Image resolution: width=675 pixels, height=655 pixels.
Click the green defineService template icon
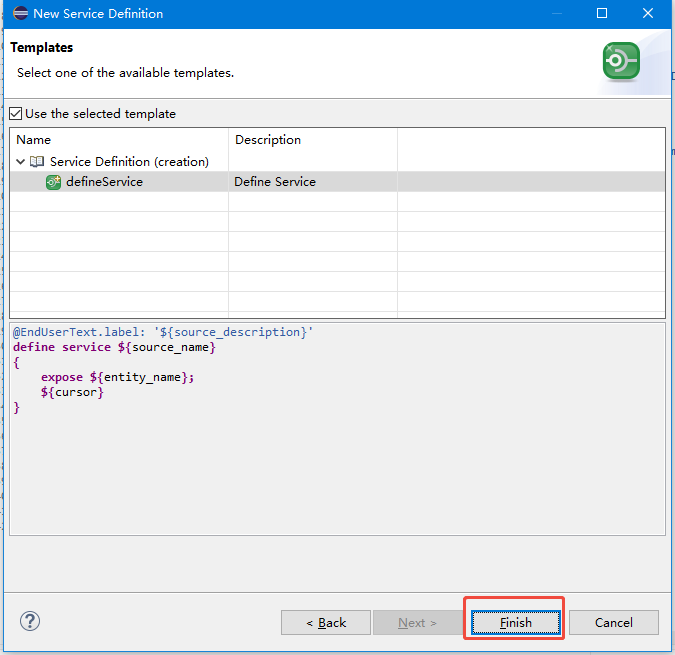pos(53,182)
